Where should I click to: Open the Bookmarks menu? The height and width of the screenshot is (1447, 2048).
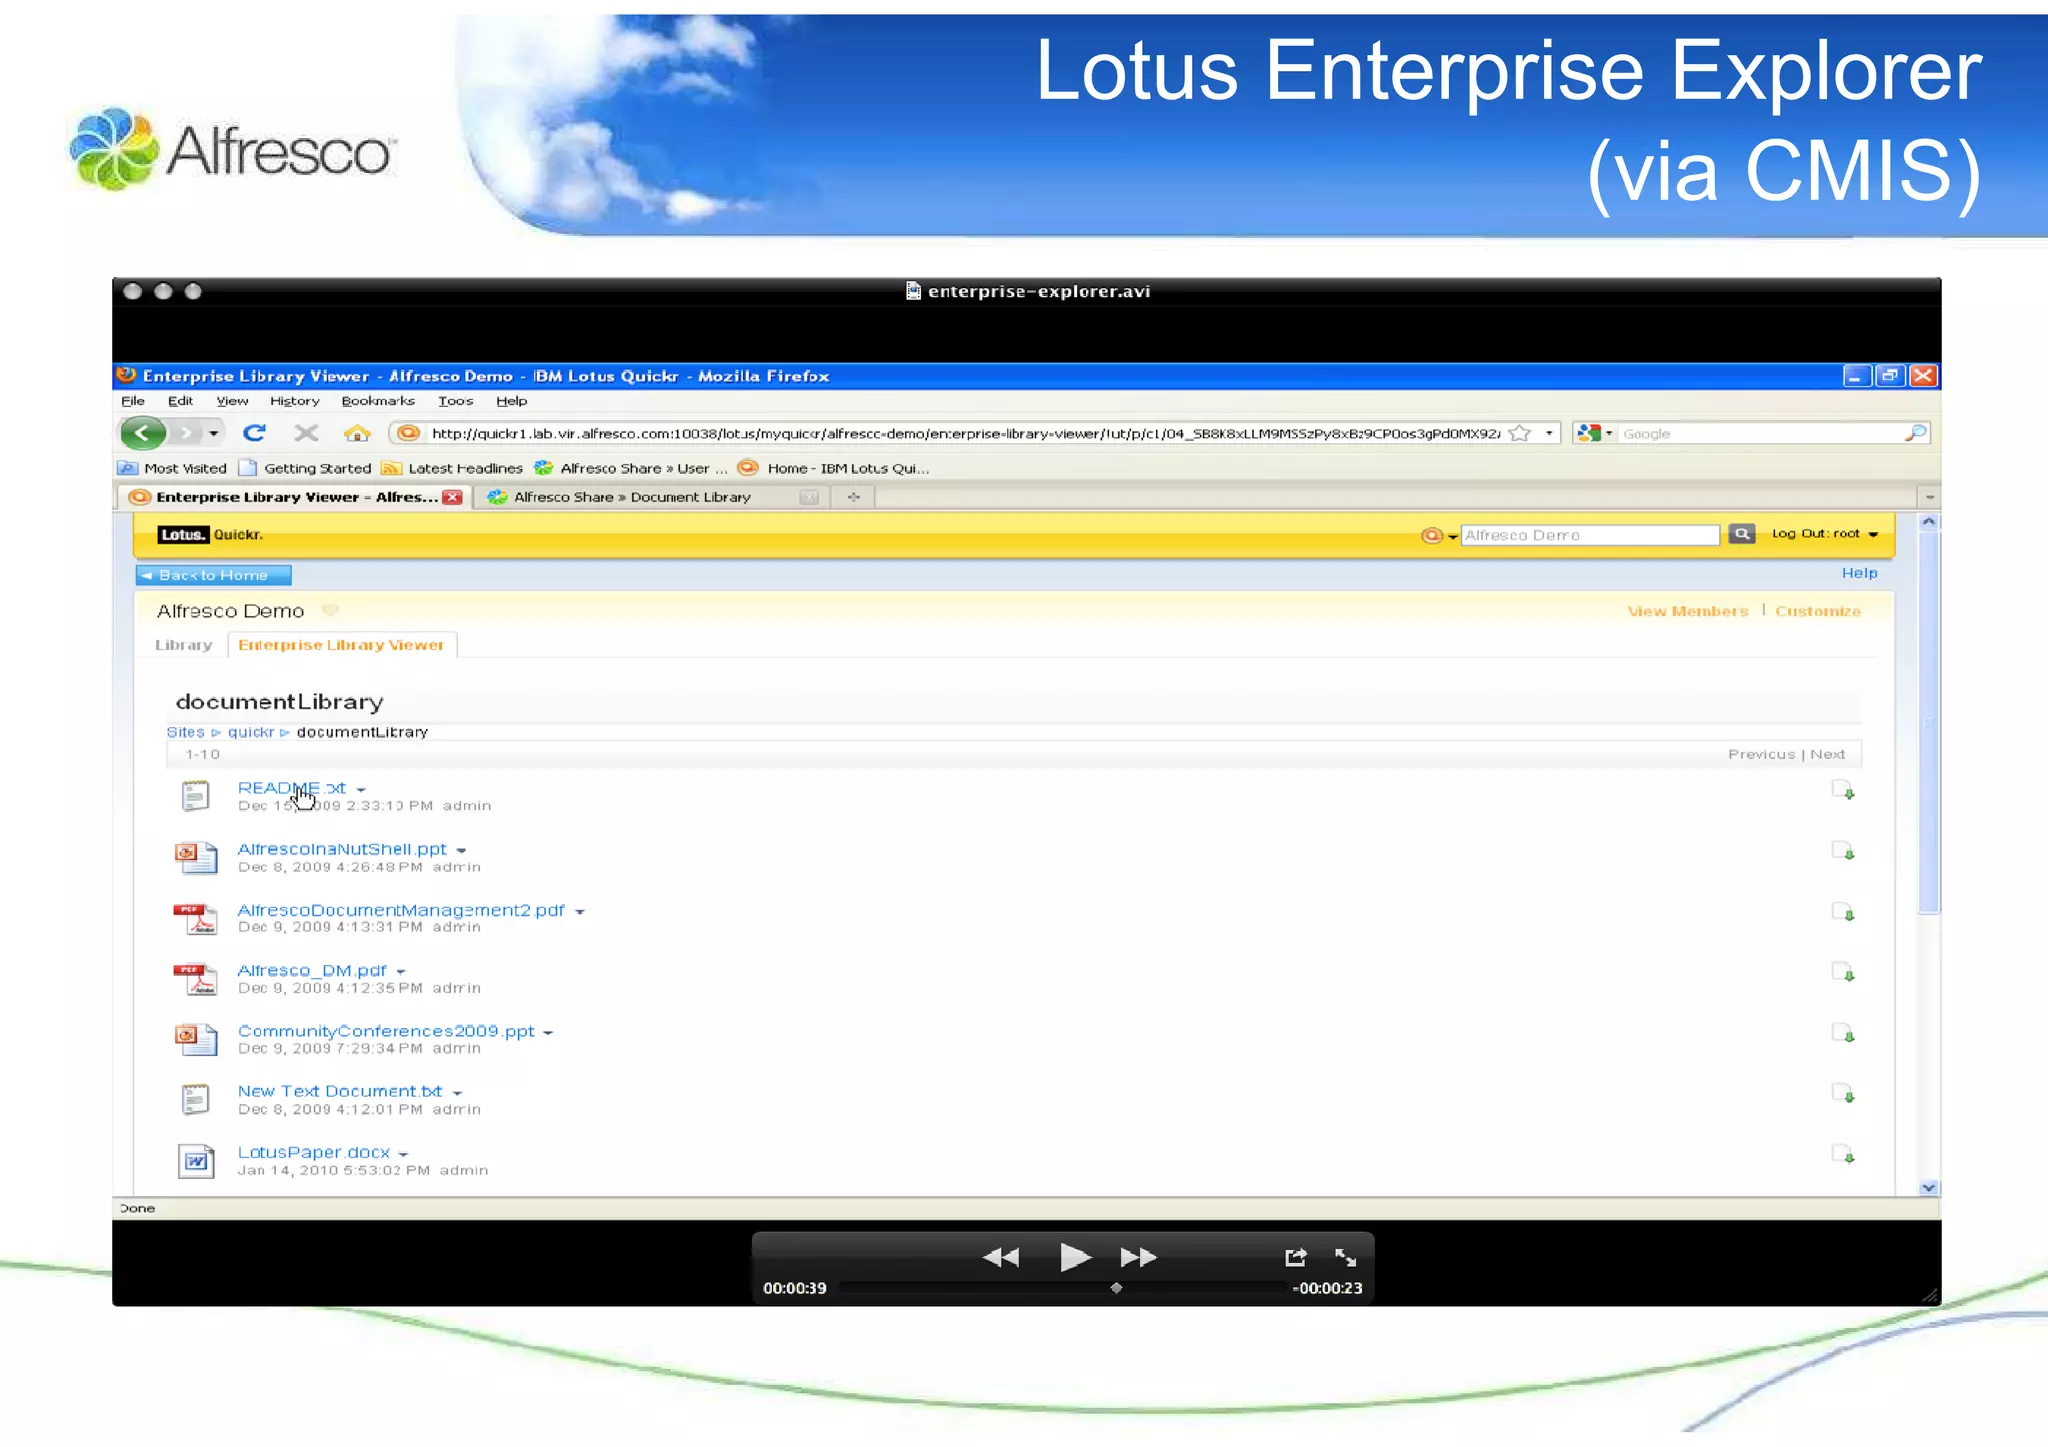tap(378, 401)
